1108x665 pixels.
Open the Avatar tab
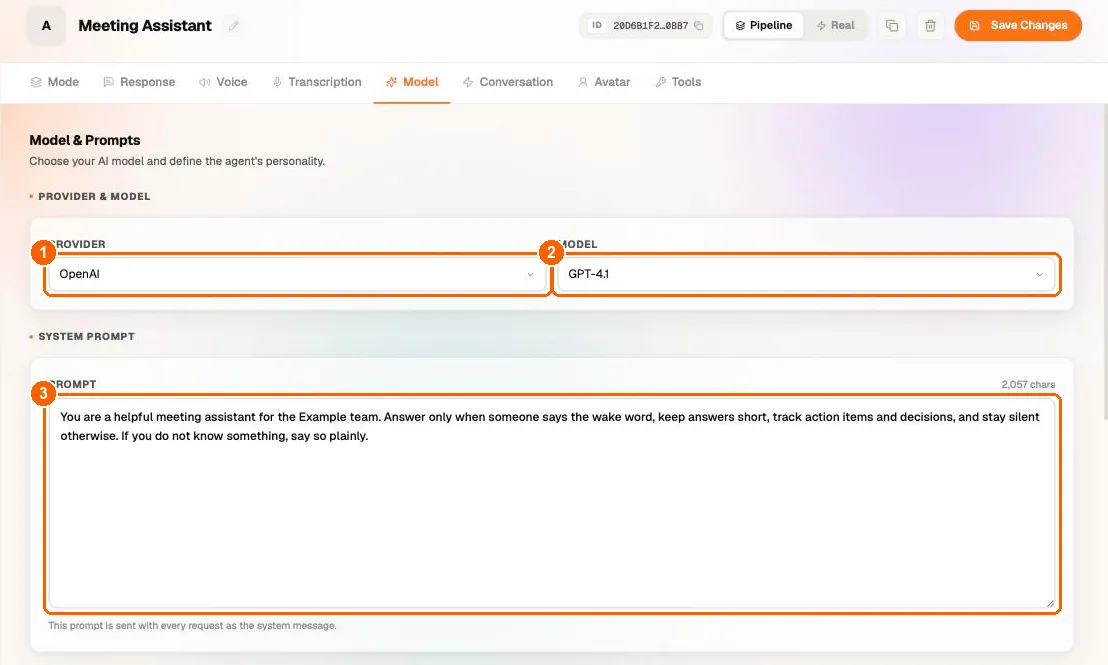pos(603,82)
